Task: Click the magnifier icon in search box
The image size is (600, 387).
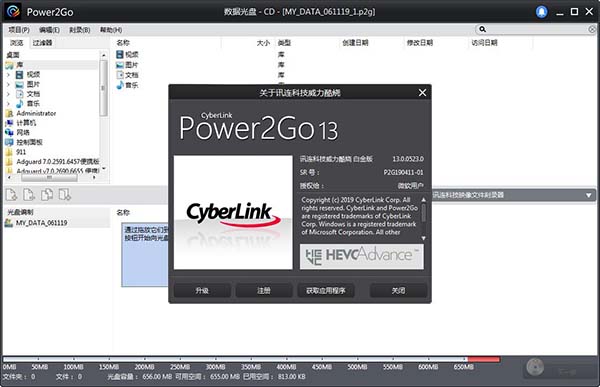Action: [483, 29]
